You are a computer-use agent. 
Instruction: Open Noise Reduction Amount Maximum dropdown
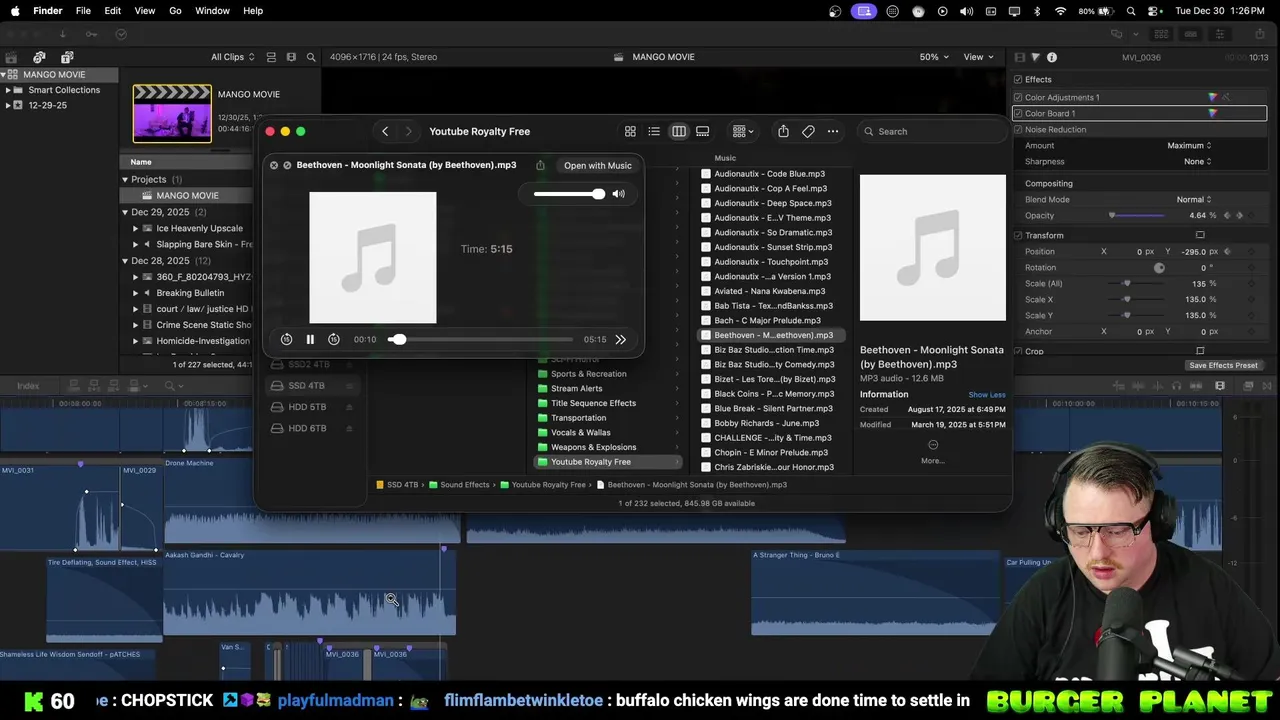pos(1189,145)
